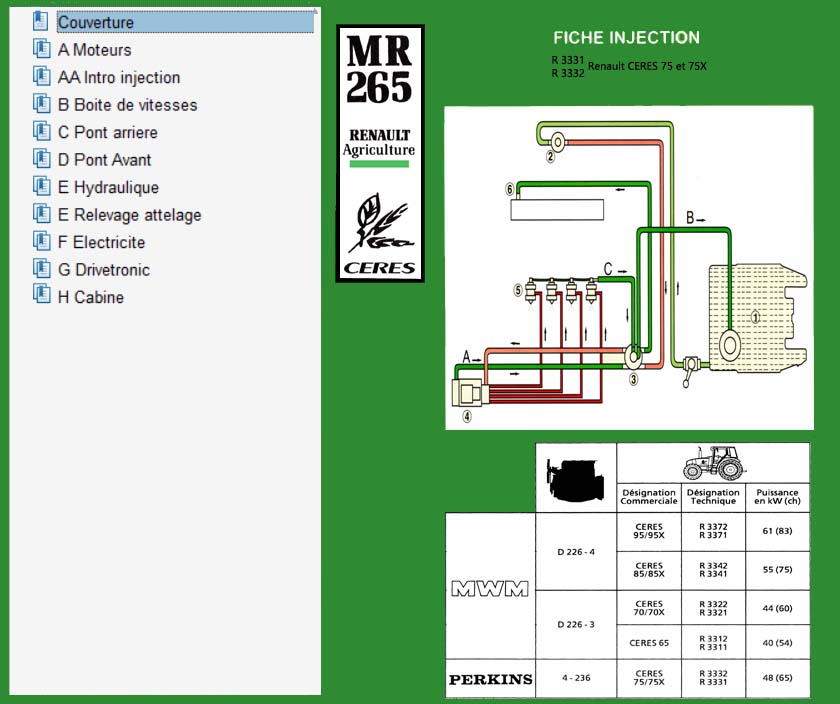The height and width of the screenshot is (704, 840).
Task: Click the CERES 75/75X cell
Action: (x=649, y=678)
